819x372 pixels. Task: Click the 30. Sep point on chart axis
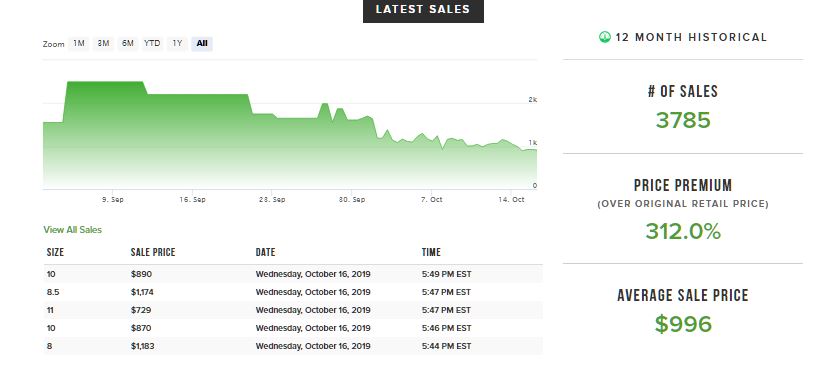352,200
